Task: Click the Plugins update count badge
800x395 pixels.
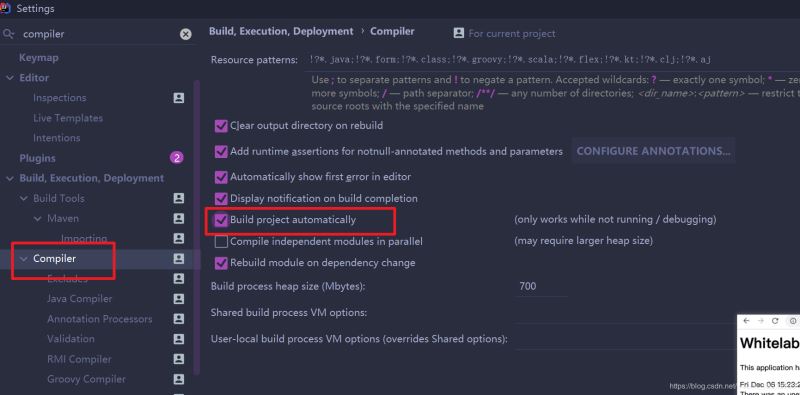Action: tap(177, 158)
